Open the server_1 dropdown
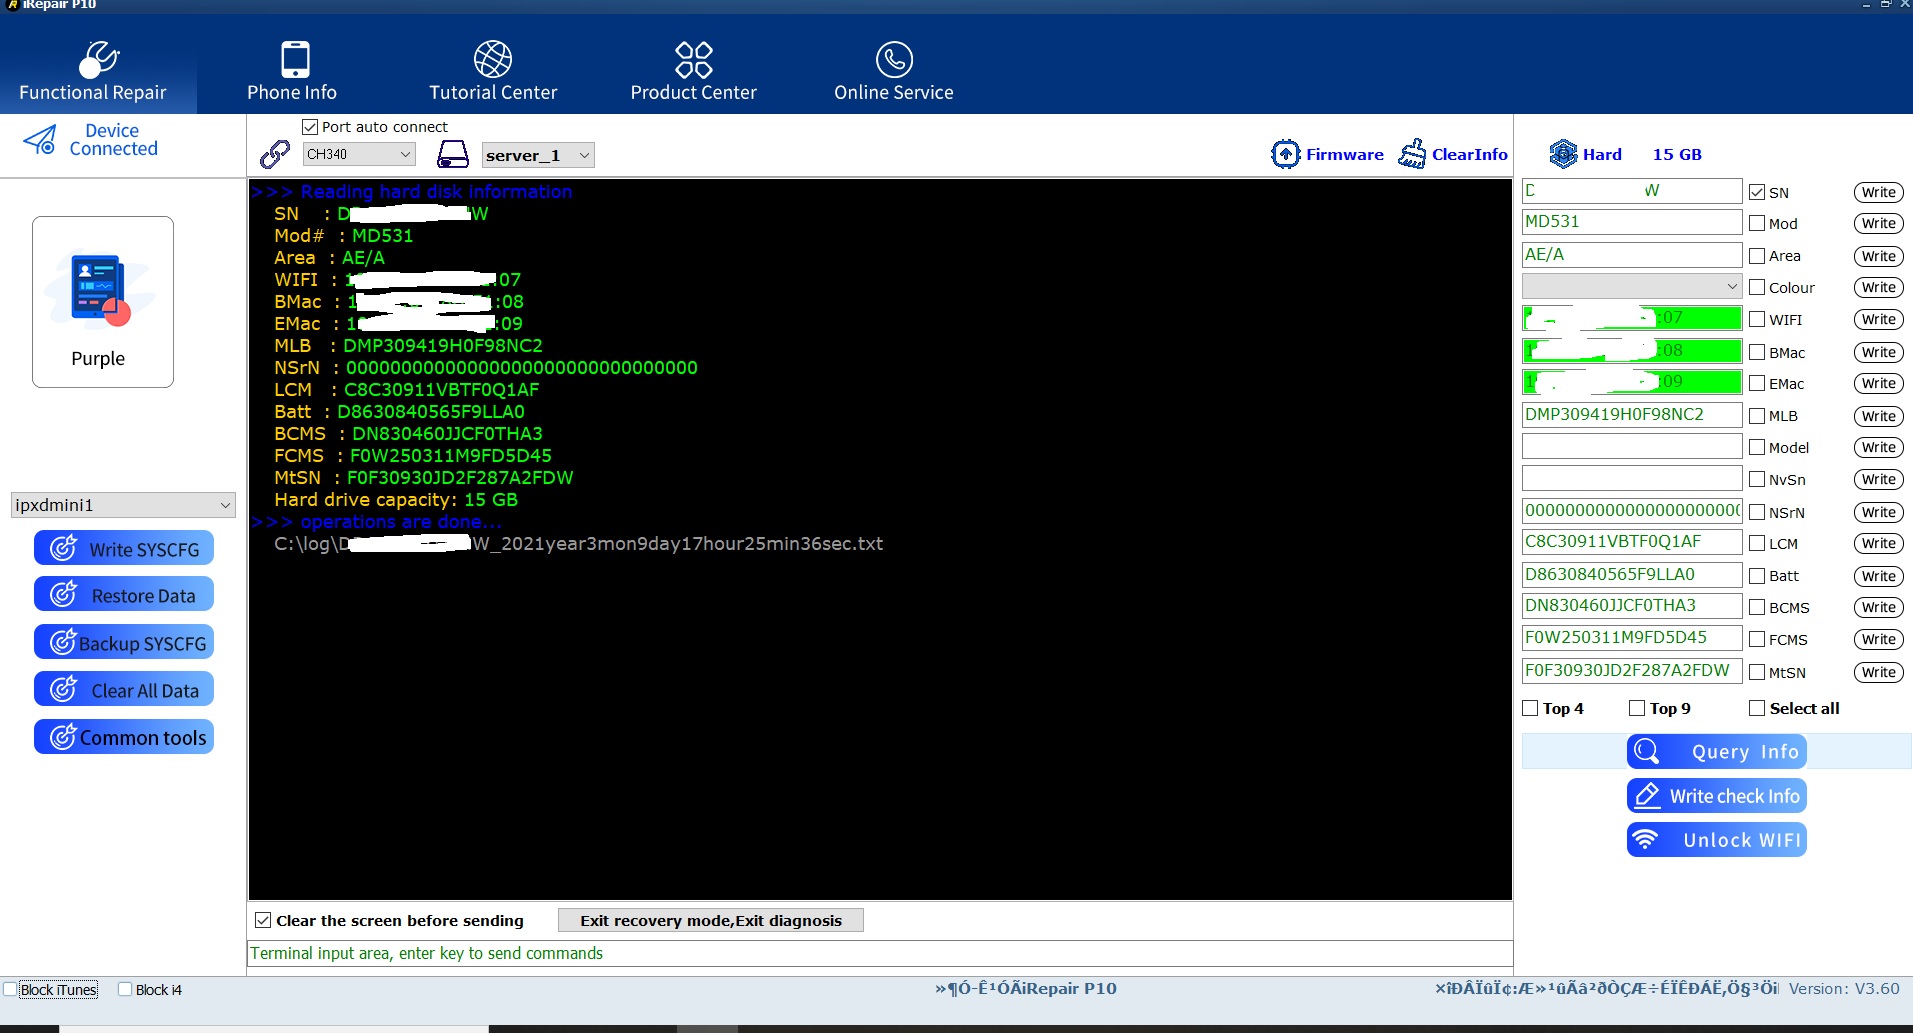 tap(584, 155)
